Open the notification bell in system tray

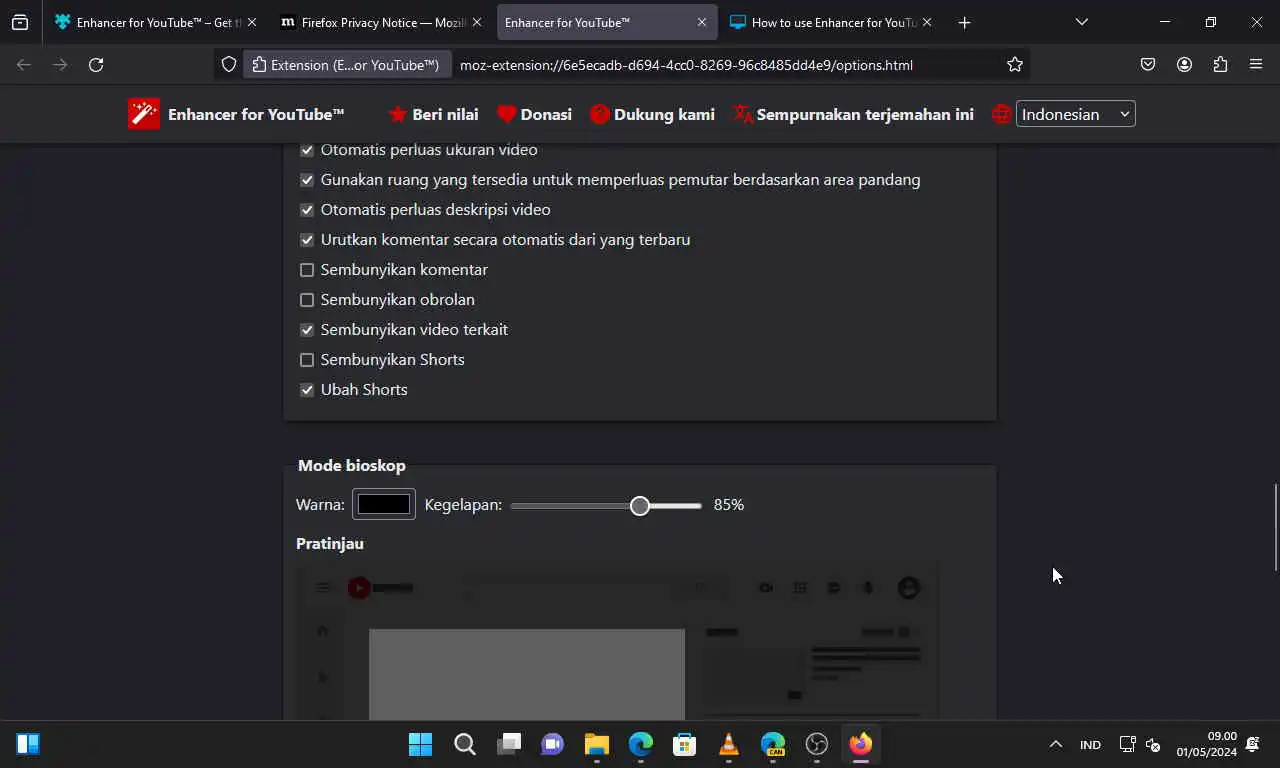(1253, 744)
